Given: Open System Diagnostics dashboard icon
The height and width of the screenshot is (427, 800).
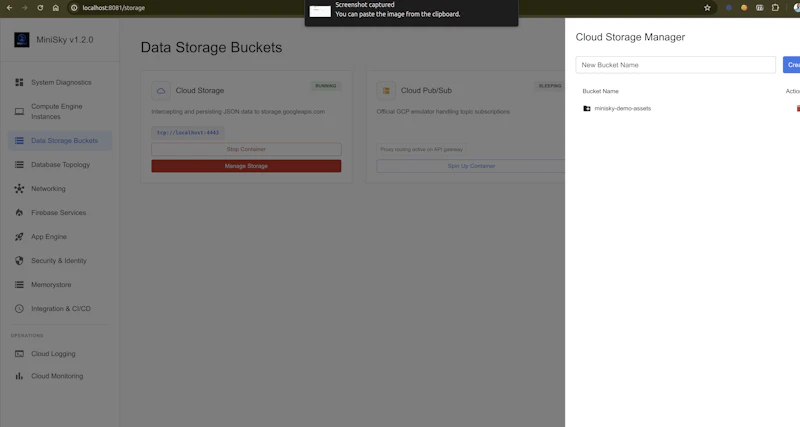Looking at the screenshot, I should (x=19, y=82).
